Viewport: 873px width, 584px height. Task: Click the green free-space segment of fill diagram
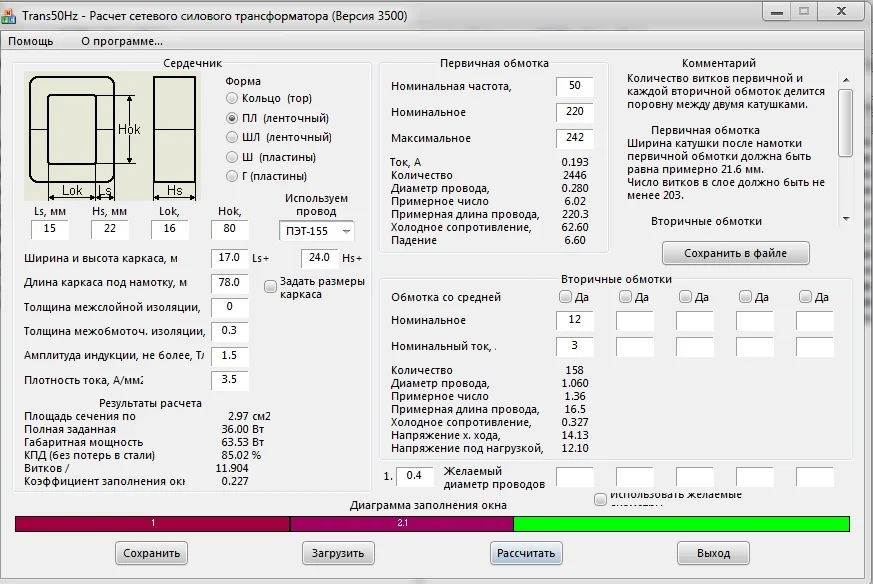(x=681, y=524)
